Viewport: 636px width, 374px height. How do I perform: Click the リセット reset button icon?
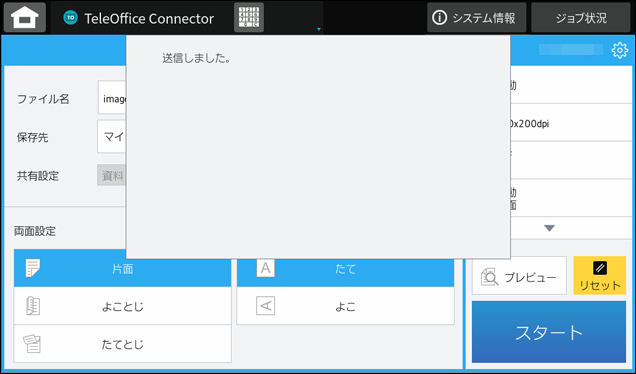pos(599,268)
